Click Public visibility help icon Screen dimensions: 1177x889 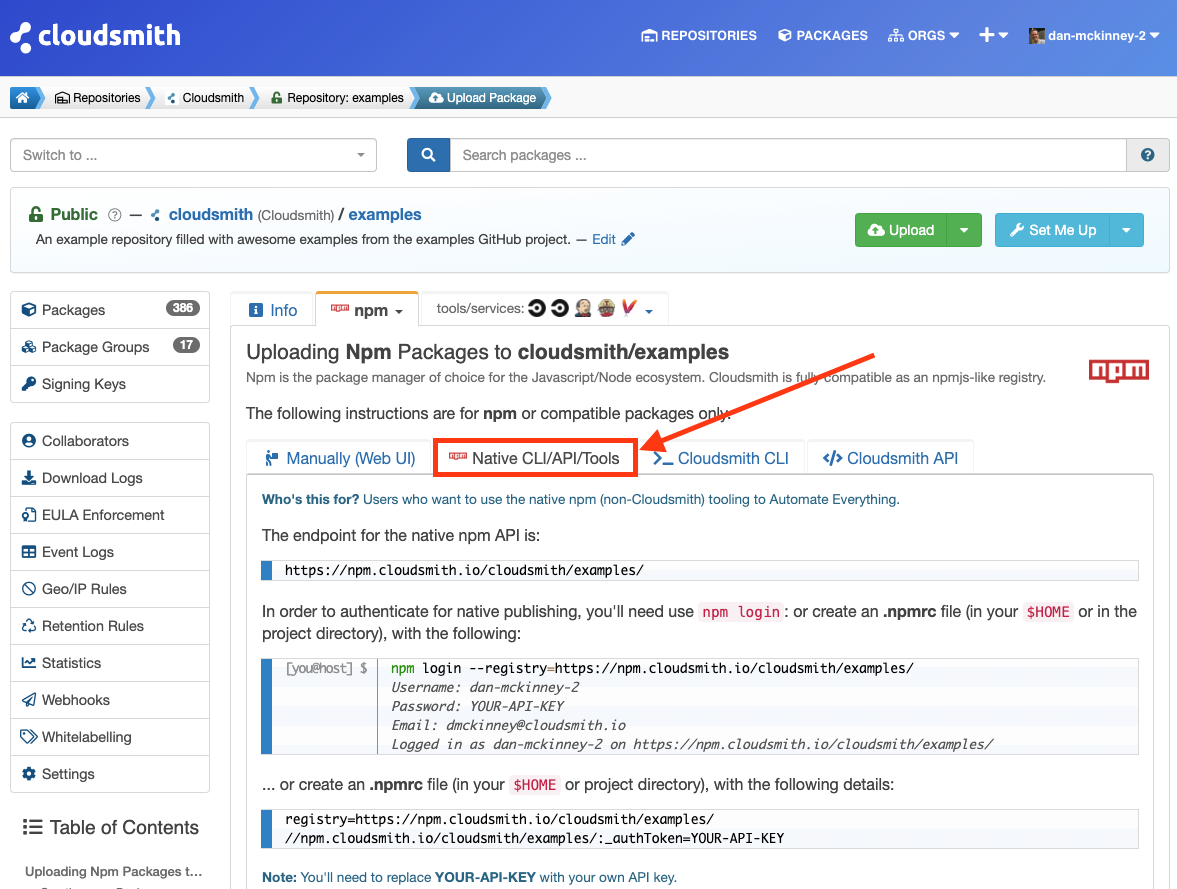tap(114, 215)
